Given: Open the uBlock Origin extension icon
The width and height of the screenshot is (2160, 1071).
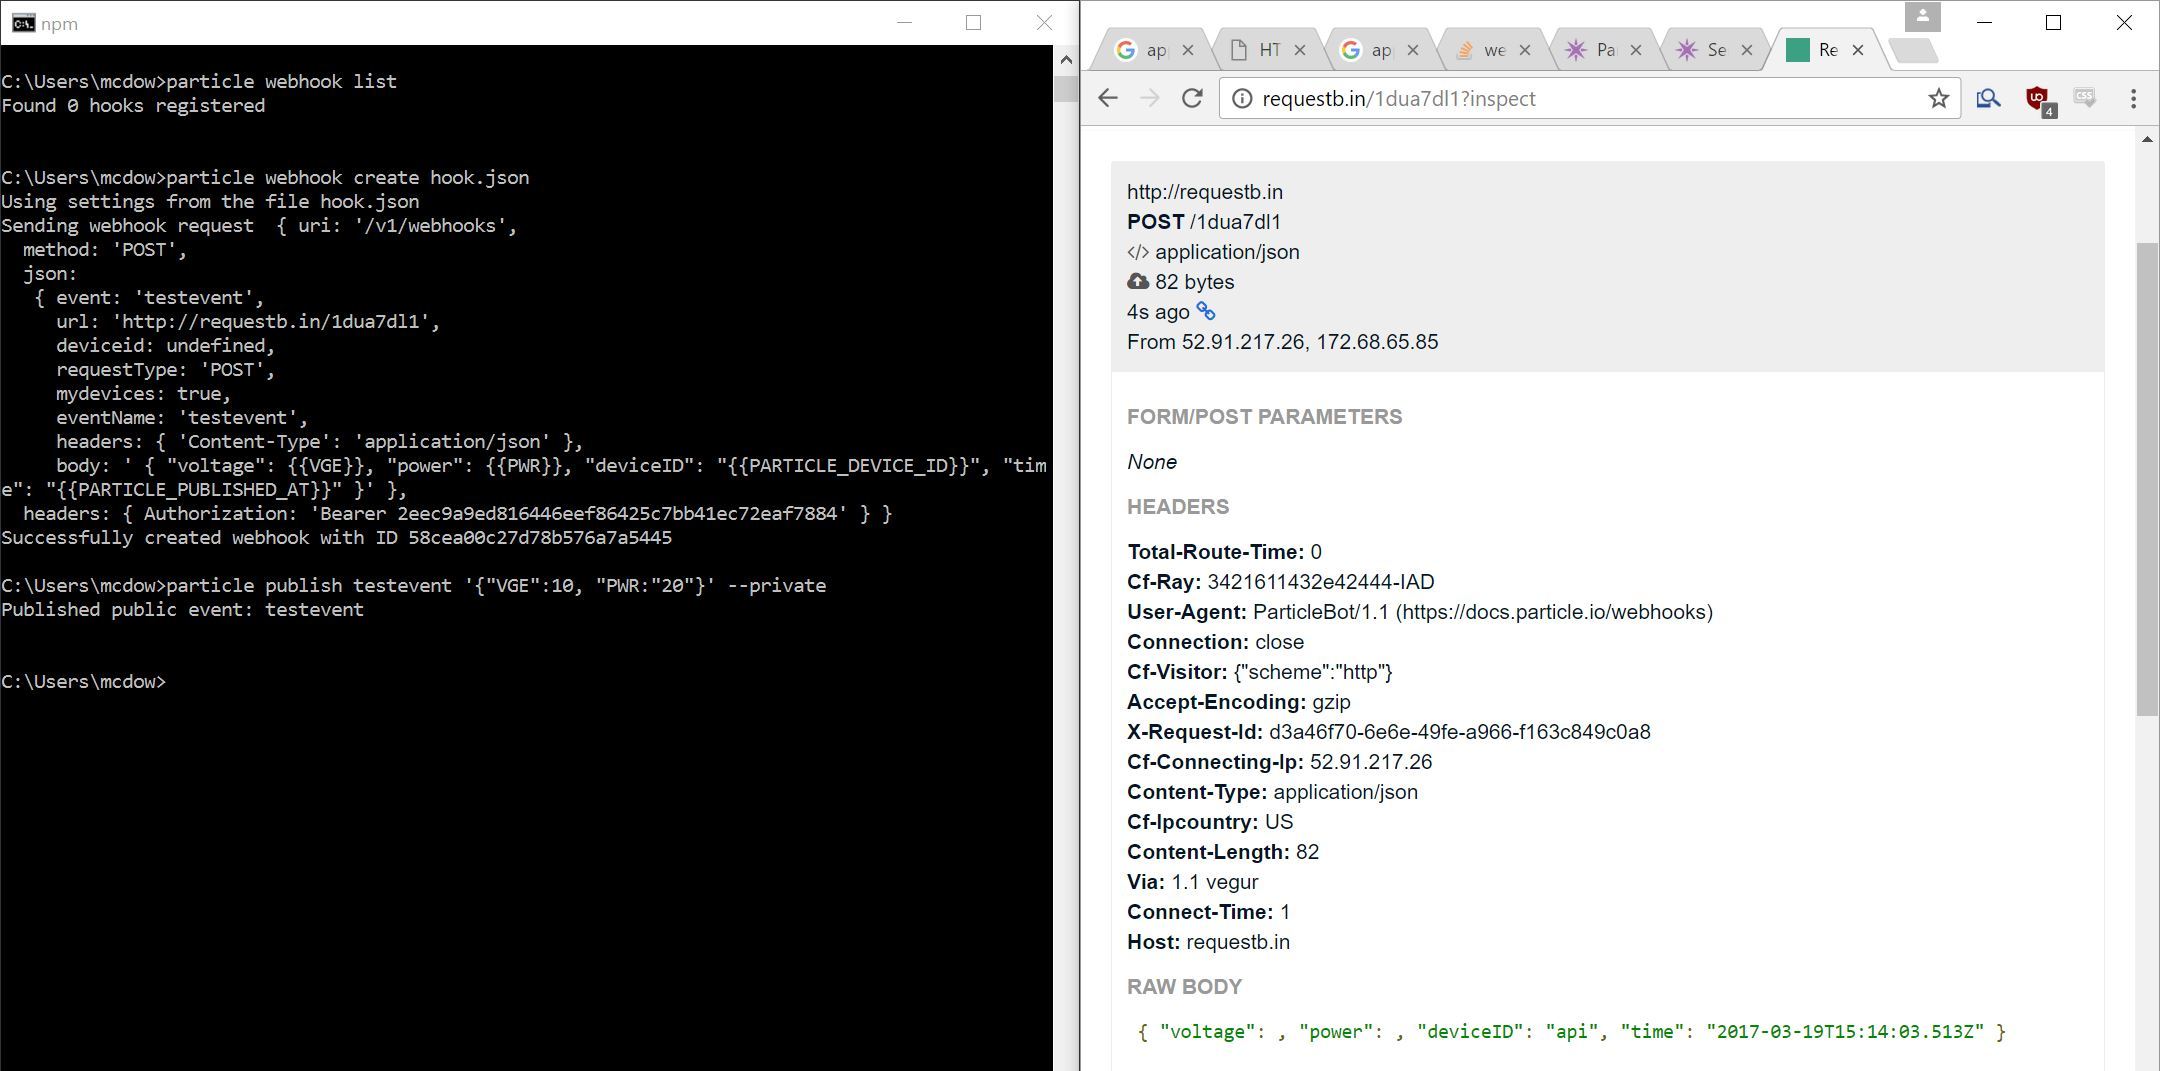Looking at the screenshot, I should 2038,100.
